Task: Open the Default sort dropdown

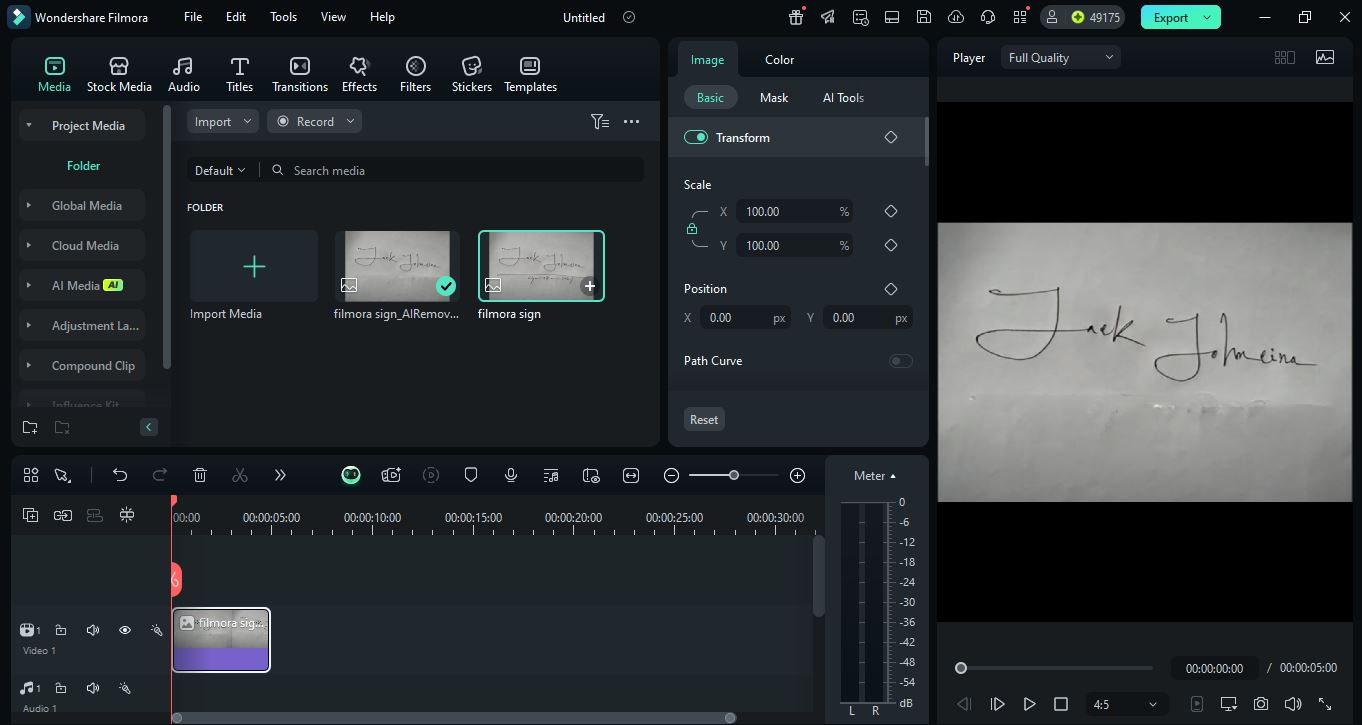Action: tap(219, 170)
